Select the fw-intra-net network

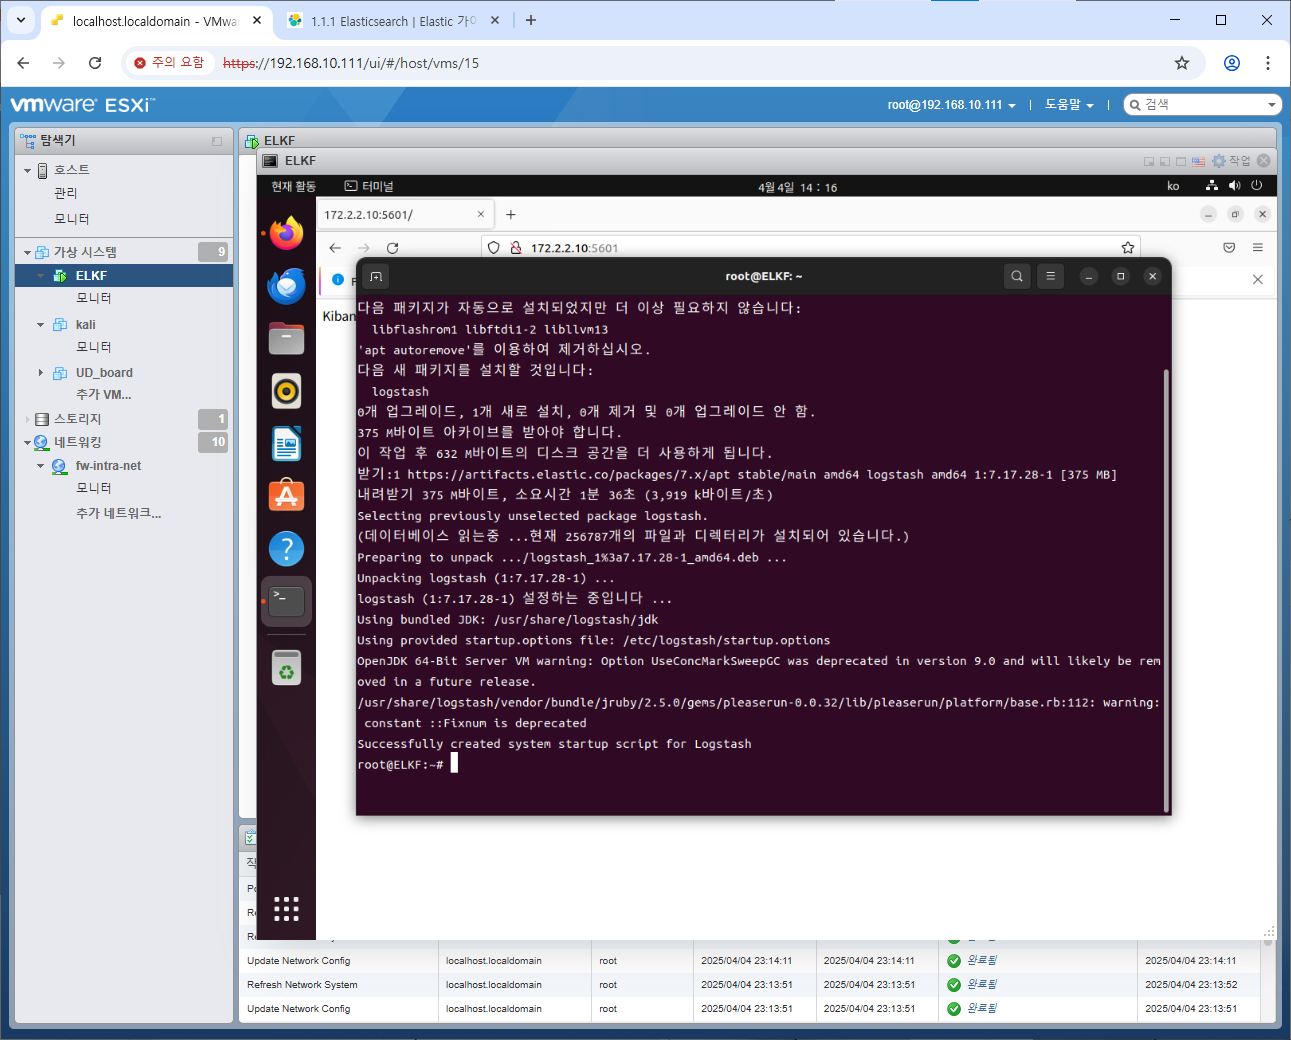tap(108, 466)
